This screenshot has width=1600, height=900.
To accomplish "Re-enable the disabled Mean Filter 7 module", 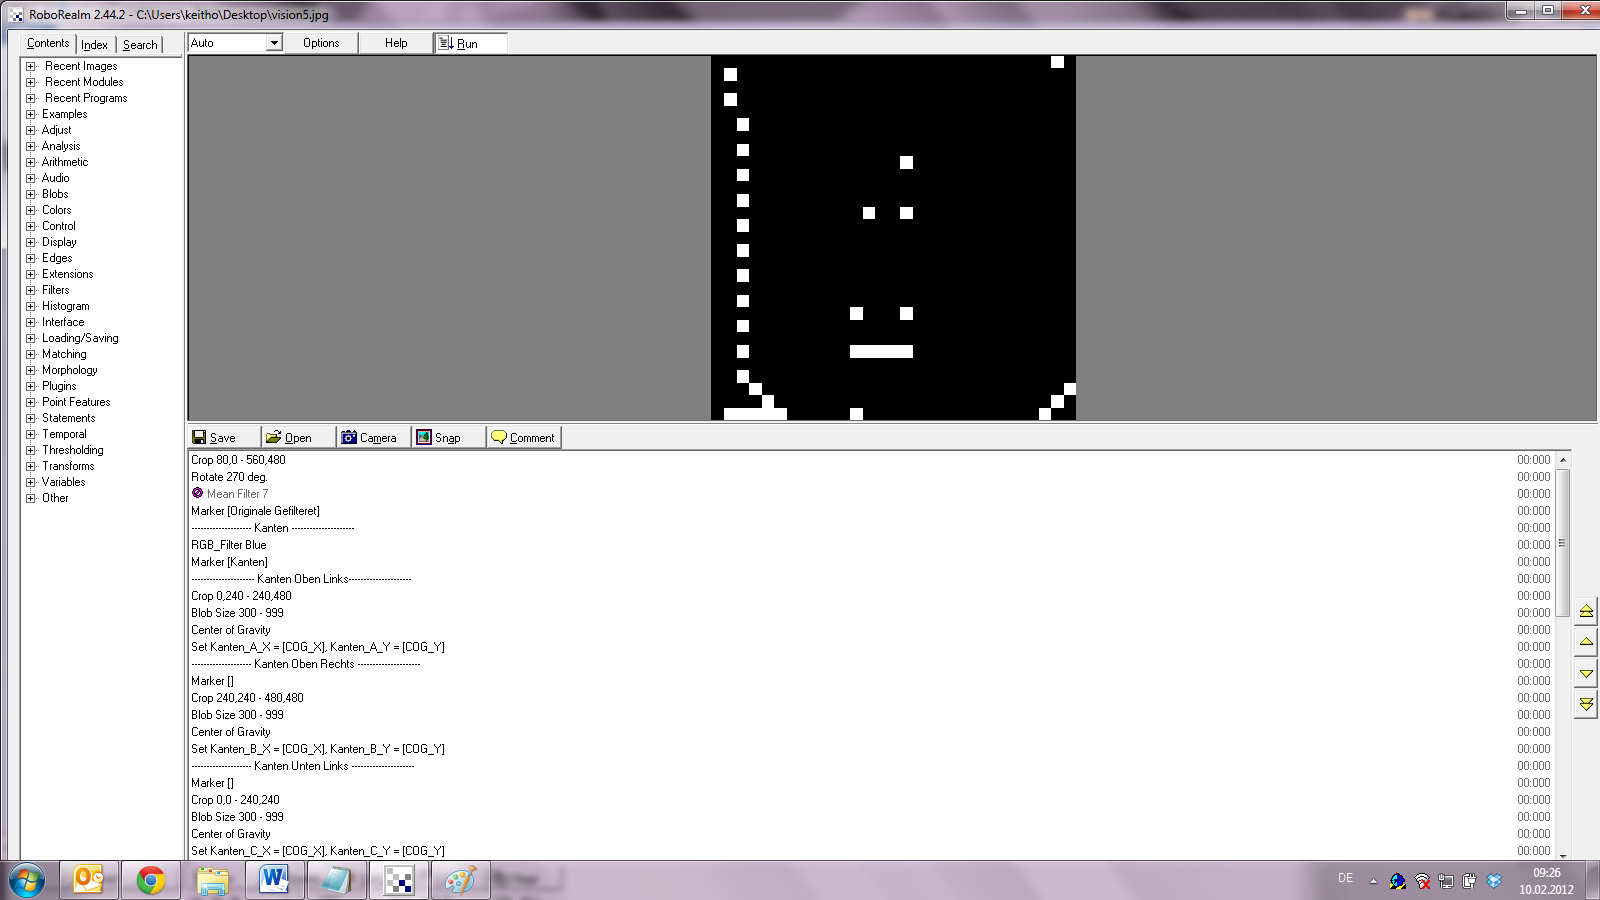I will click(x=198, y=493).
